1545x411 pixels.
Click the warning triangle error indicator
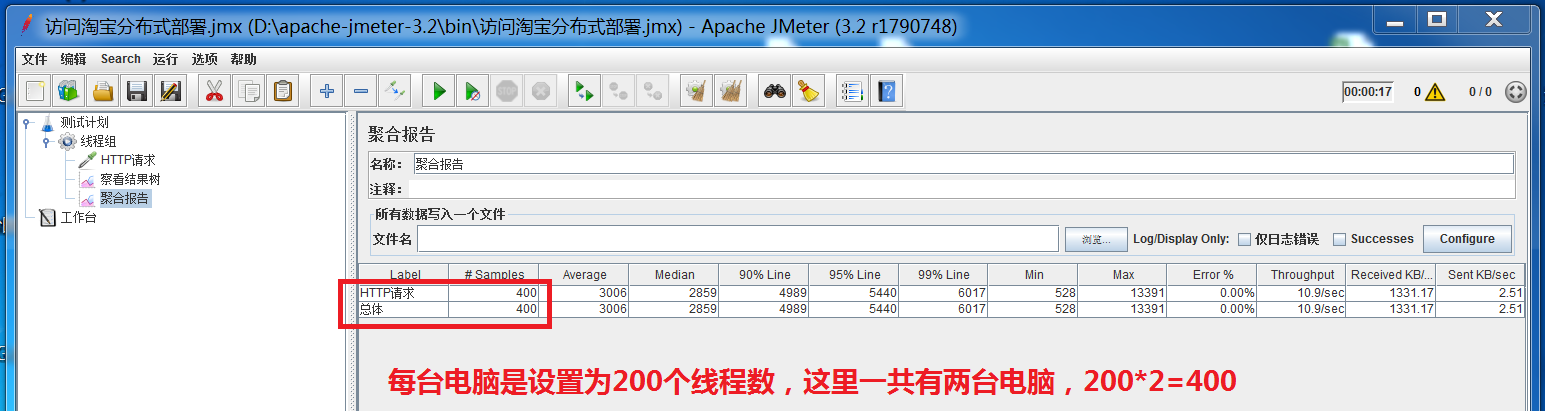(x=1436, y=92)
